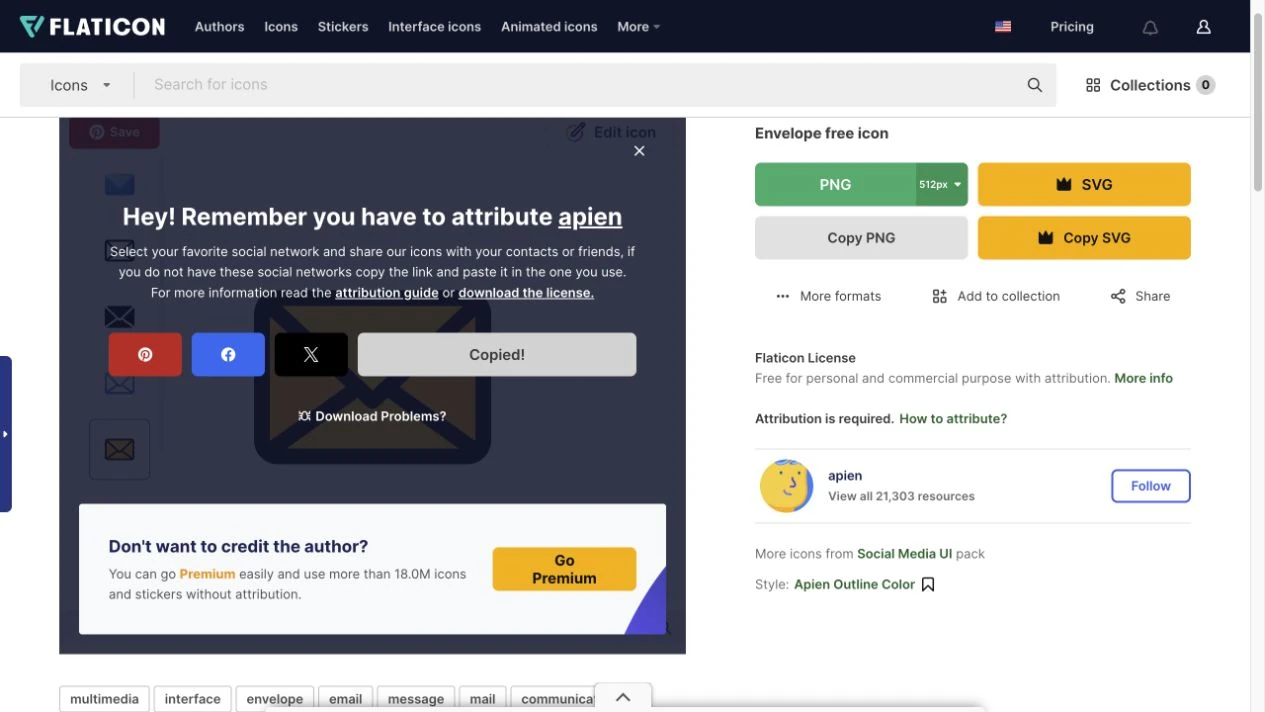1265x712 pixels.
Task: Follow the author apien
Action: click(x=1150, y=486)
